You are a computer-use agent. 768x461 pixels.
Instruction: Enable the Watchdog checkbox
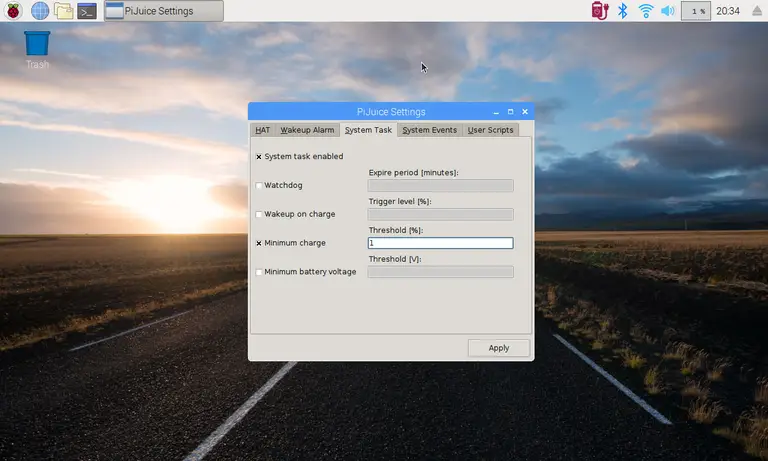pos(259,186)
